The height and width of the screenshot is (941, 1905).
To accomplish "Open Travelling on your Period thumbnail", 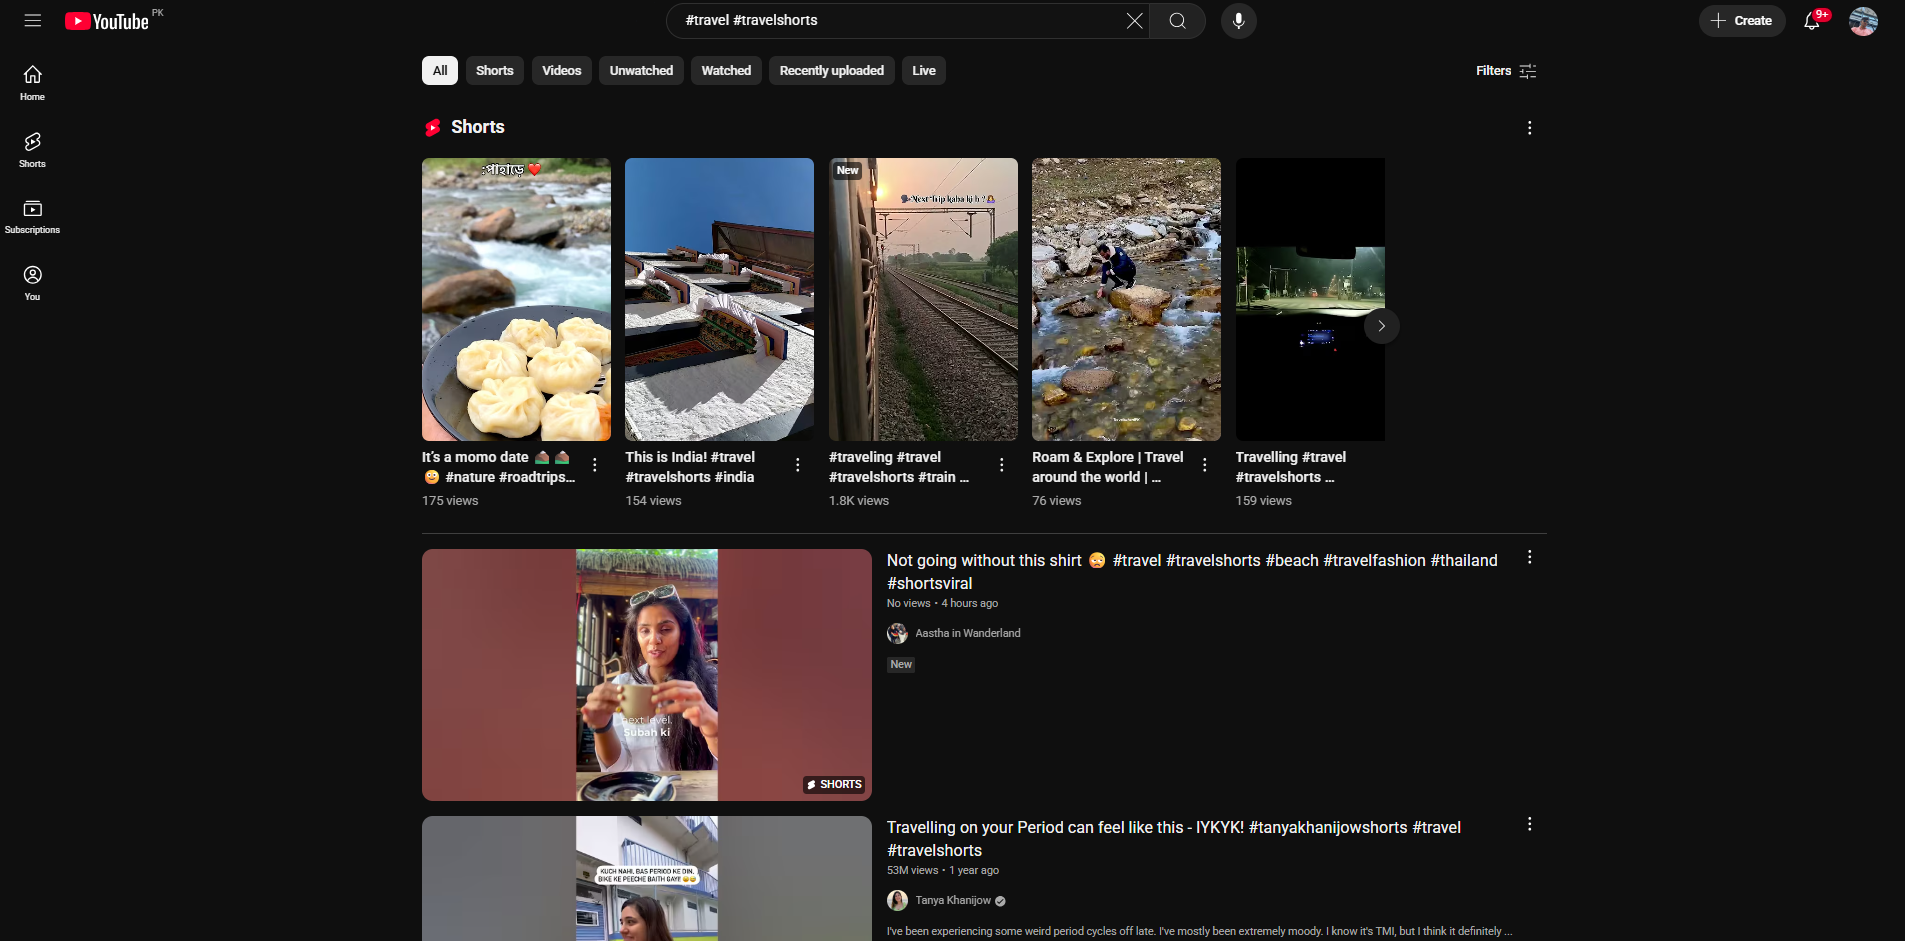I will click(x=646, y=878).
